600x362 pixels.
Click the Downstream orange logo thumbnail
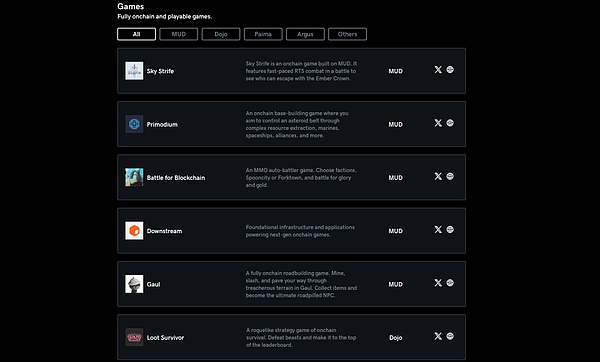(x=134, y=231)
